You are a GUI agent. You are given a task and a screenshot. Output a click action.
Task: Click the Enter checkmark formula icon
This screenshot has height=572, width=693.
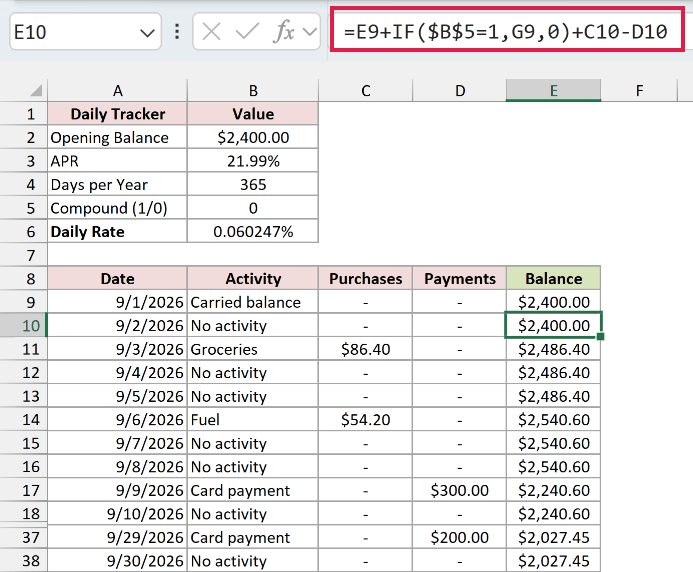pos(247,32)
